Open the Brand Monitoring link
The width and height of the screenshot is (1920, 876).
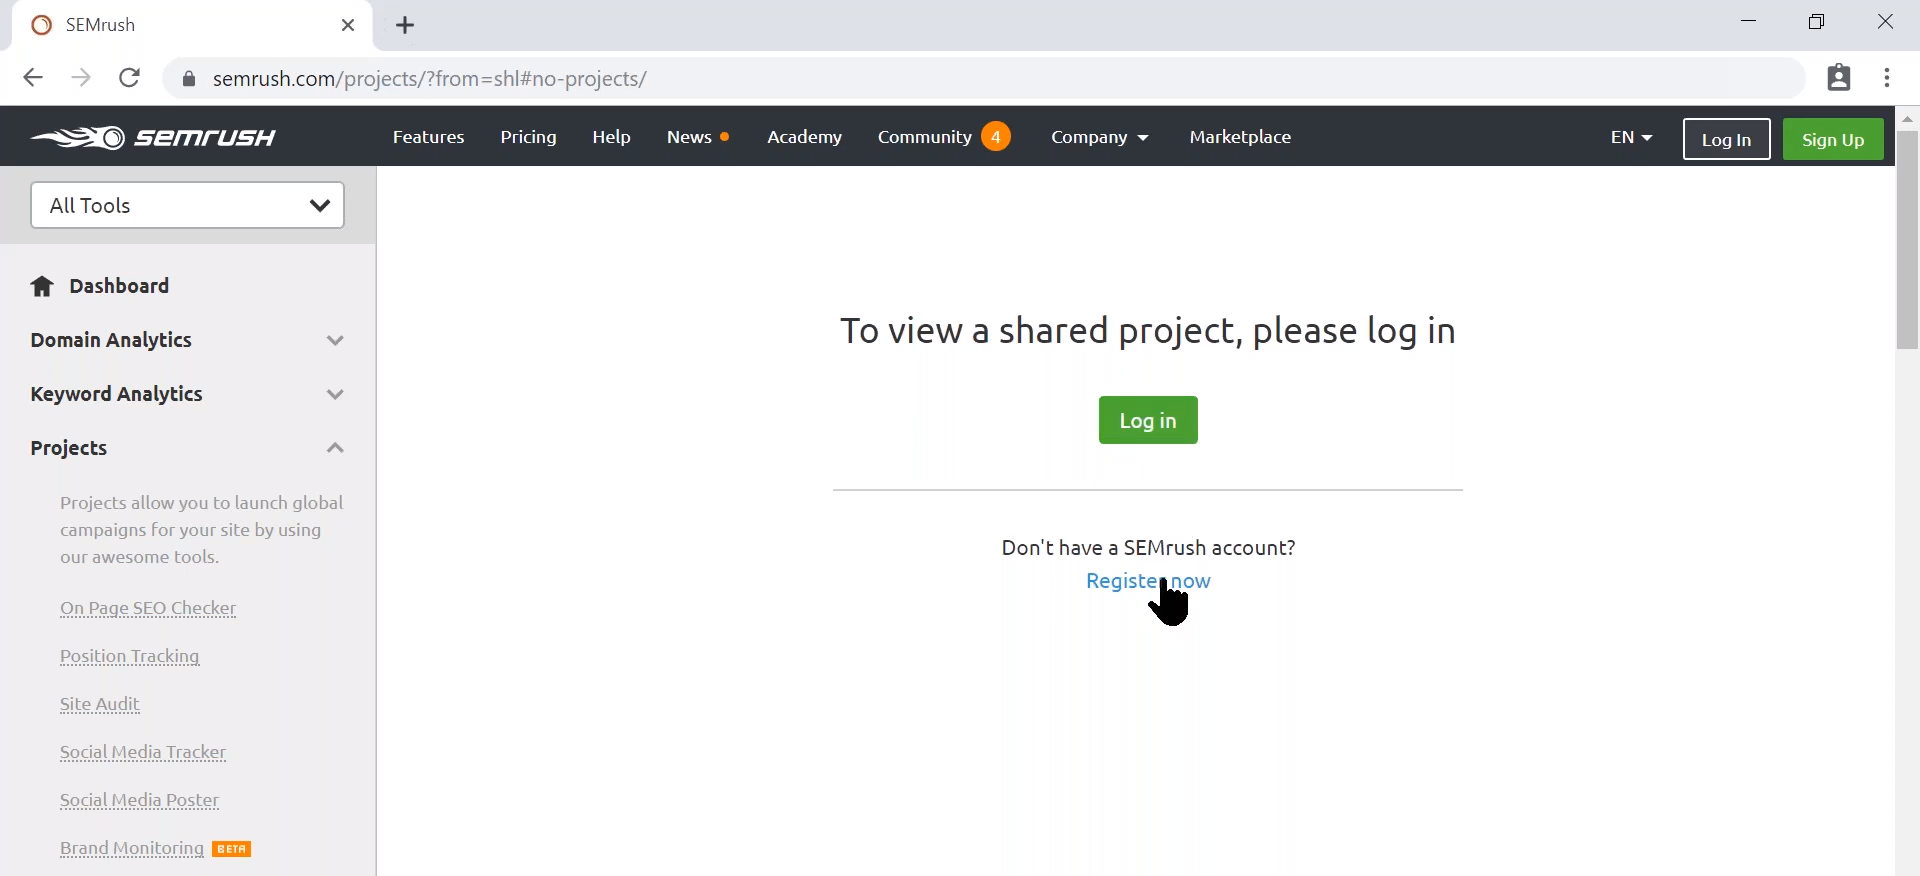point(132,848)
